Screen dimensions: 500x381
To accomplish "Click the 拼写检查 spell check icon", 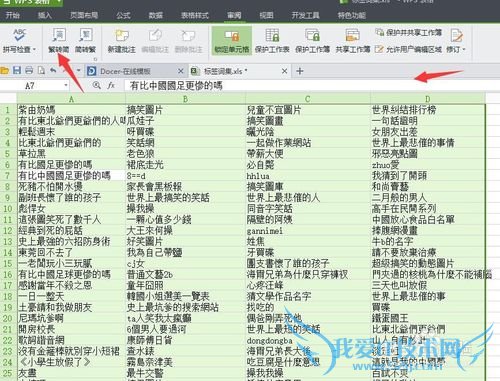I will click(19, 36).
